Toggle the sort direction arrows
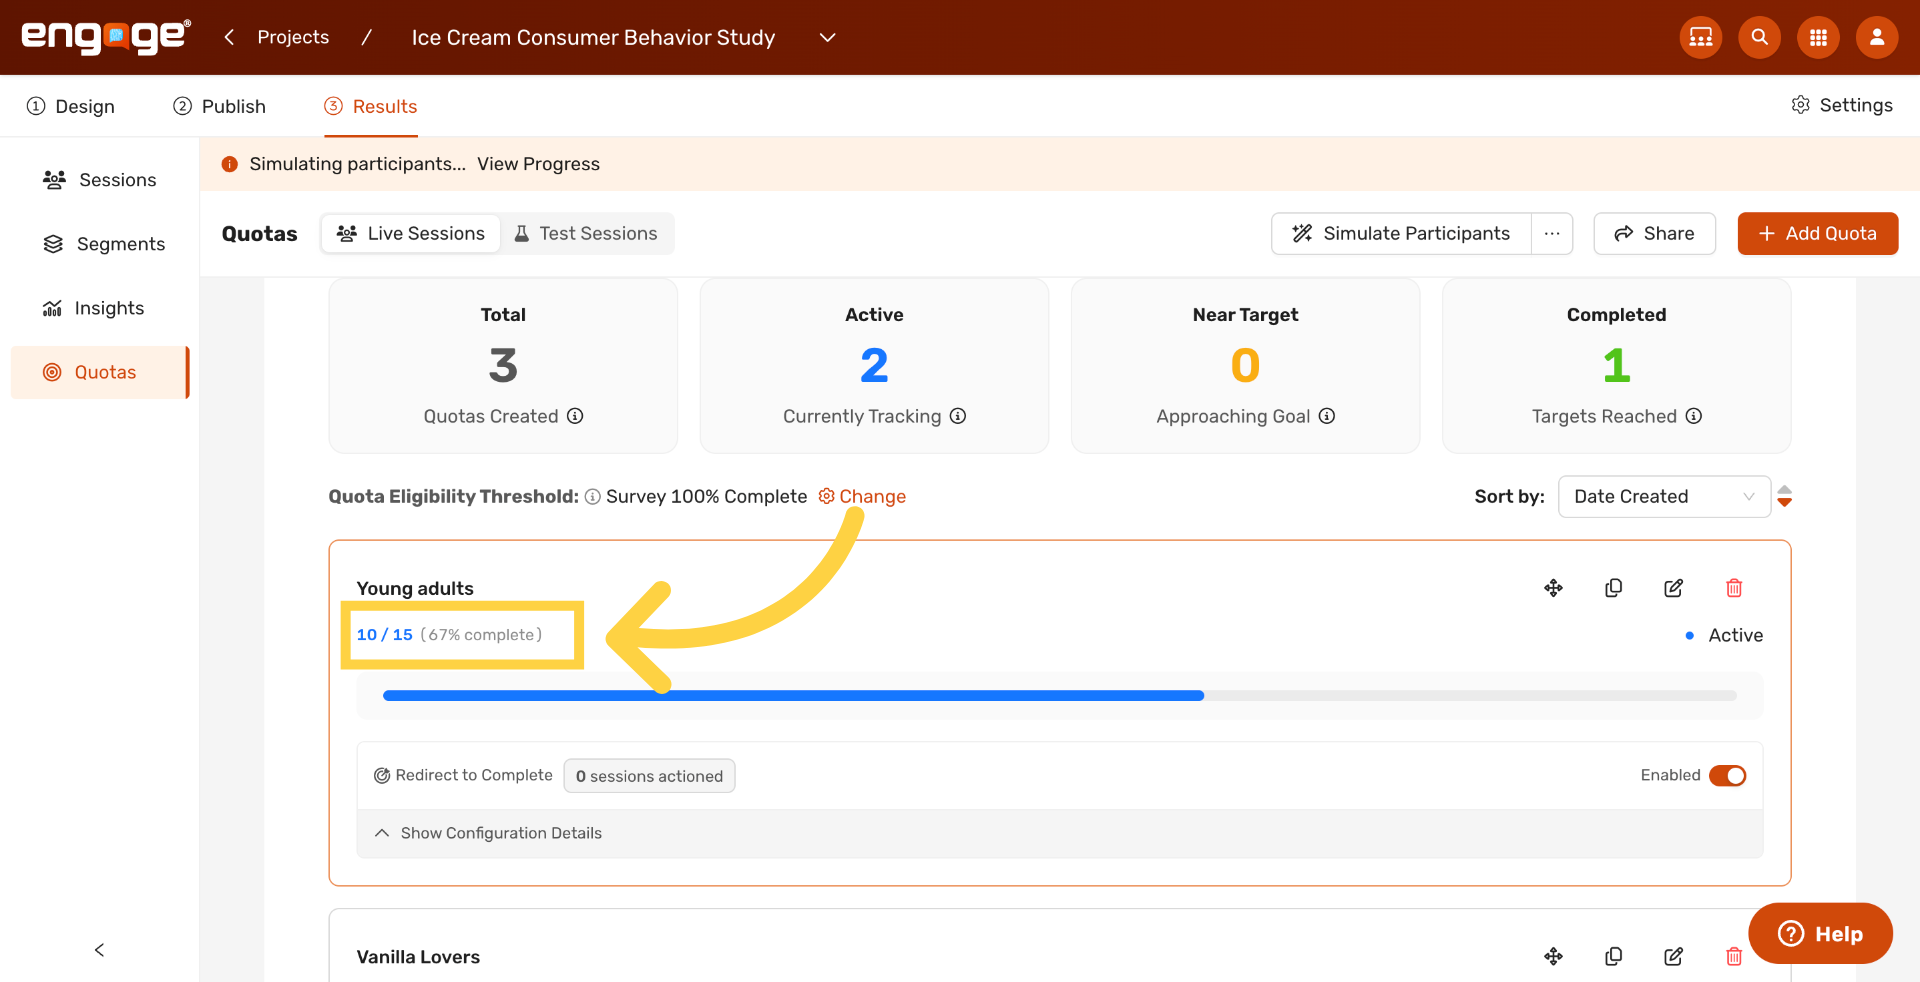 click(1784, 497)
